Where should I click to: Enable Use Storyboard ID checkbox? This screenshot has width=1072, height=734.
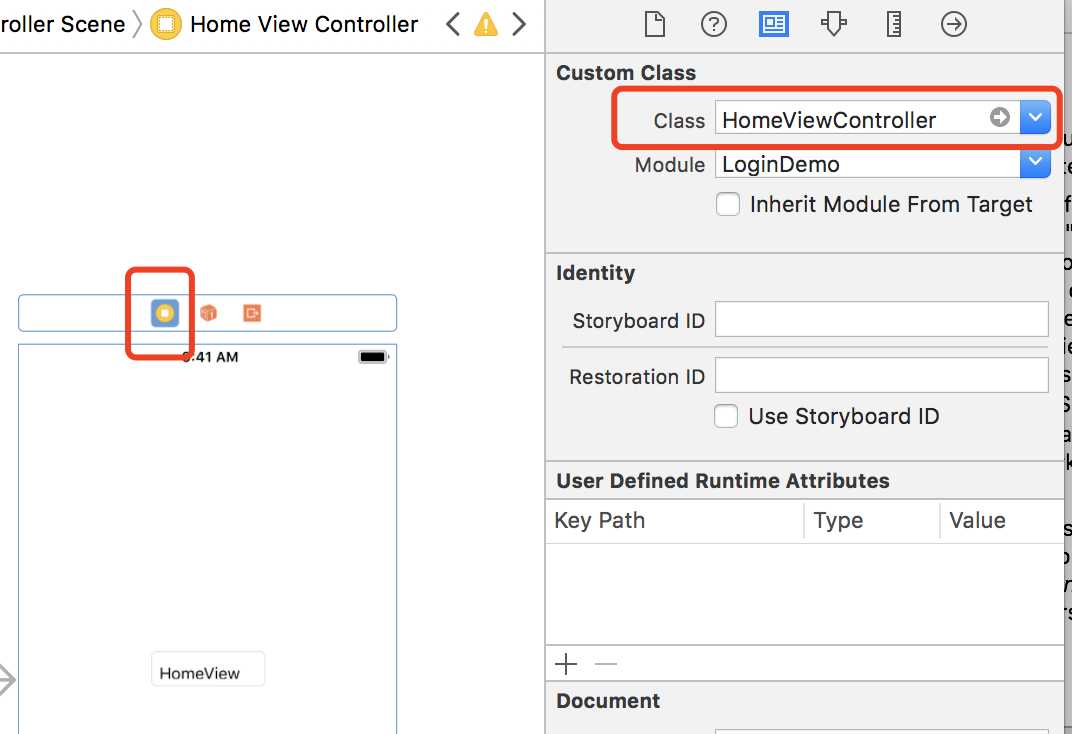click(726, 416)
